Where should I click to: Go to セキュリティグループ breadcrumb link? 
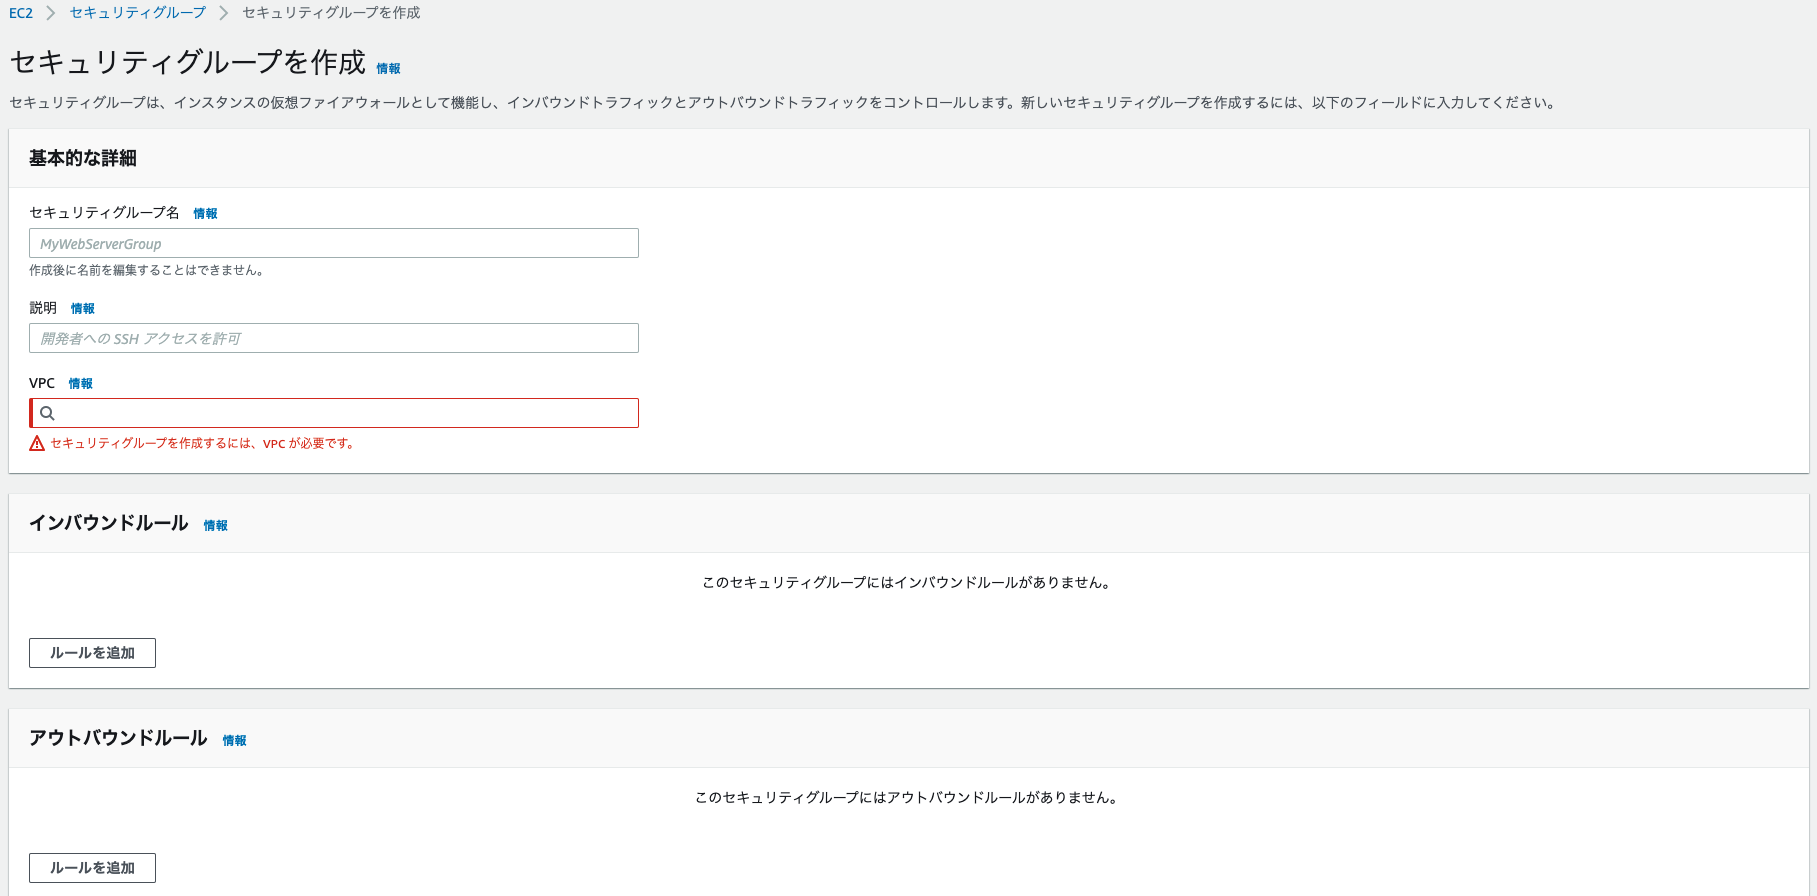coord(137,13)
